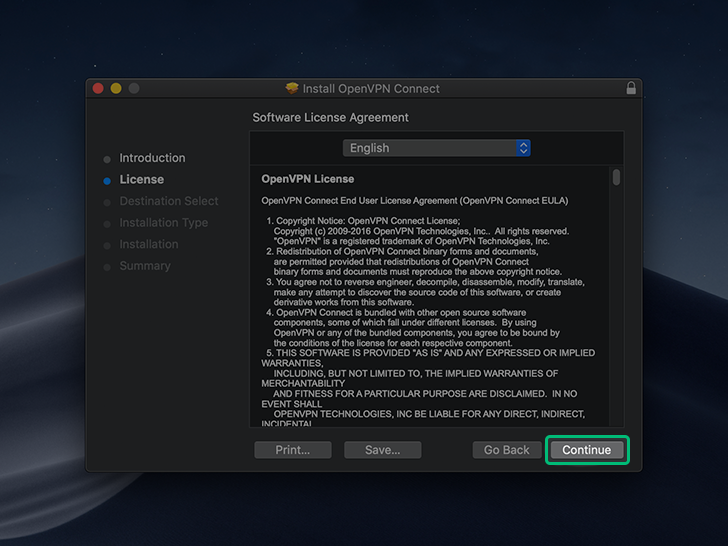Click the blue License step bullet
The image size is (728, 546).
click(x=107, y=181)
